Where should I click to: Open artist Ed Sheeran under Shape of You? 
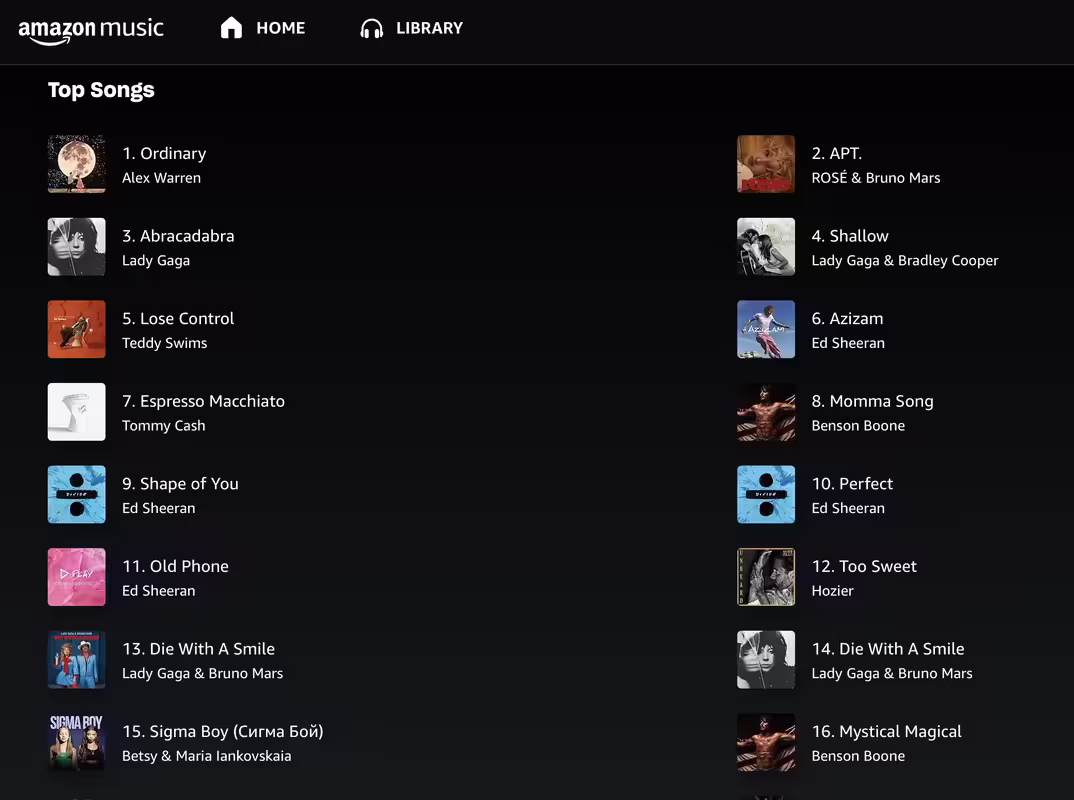[159, 508]
